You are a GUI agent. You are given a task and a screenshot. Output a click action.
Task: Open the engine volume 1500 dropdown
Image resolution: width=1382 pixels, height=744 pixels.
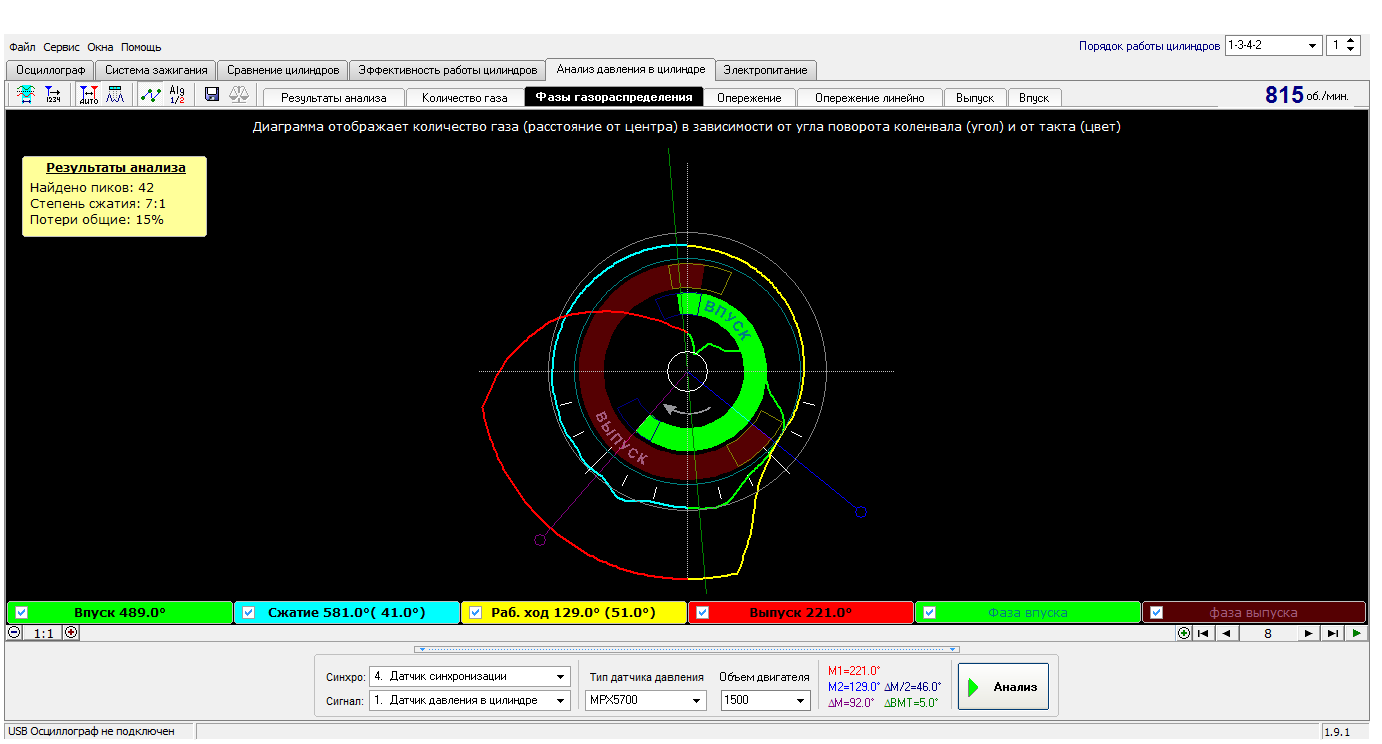pos(765,700)
